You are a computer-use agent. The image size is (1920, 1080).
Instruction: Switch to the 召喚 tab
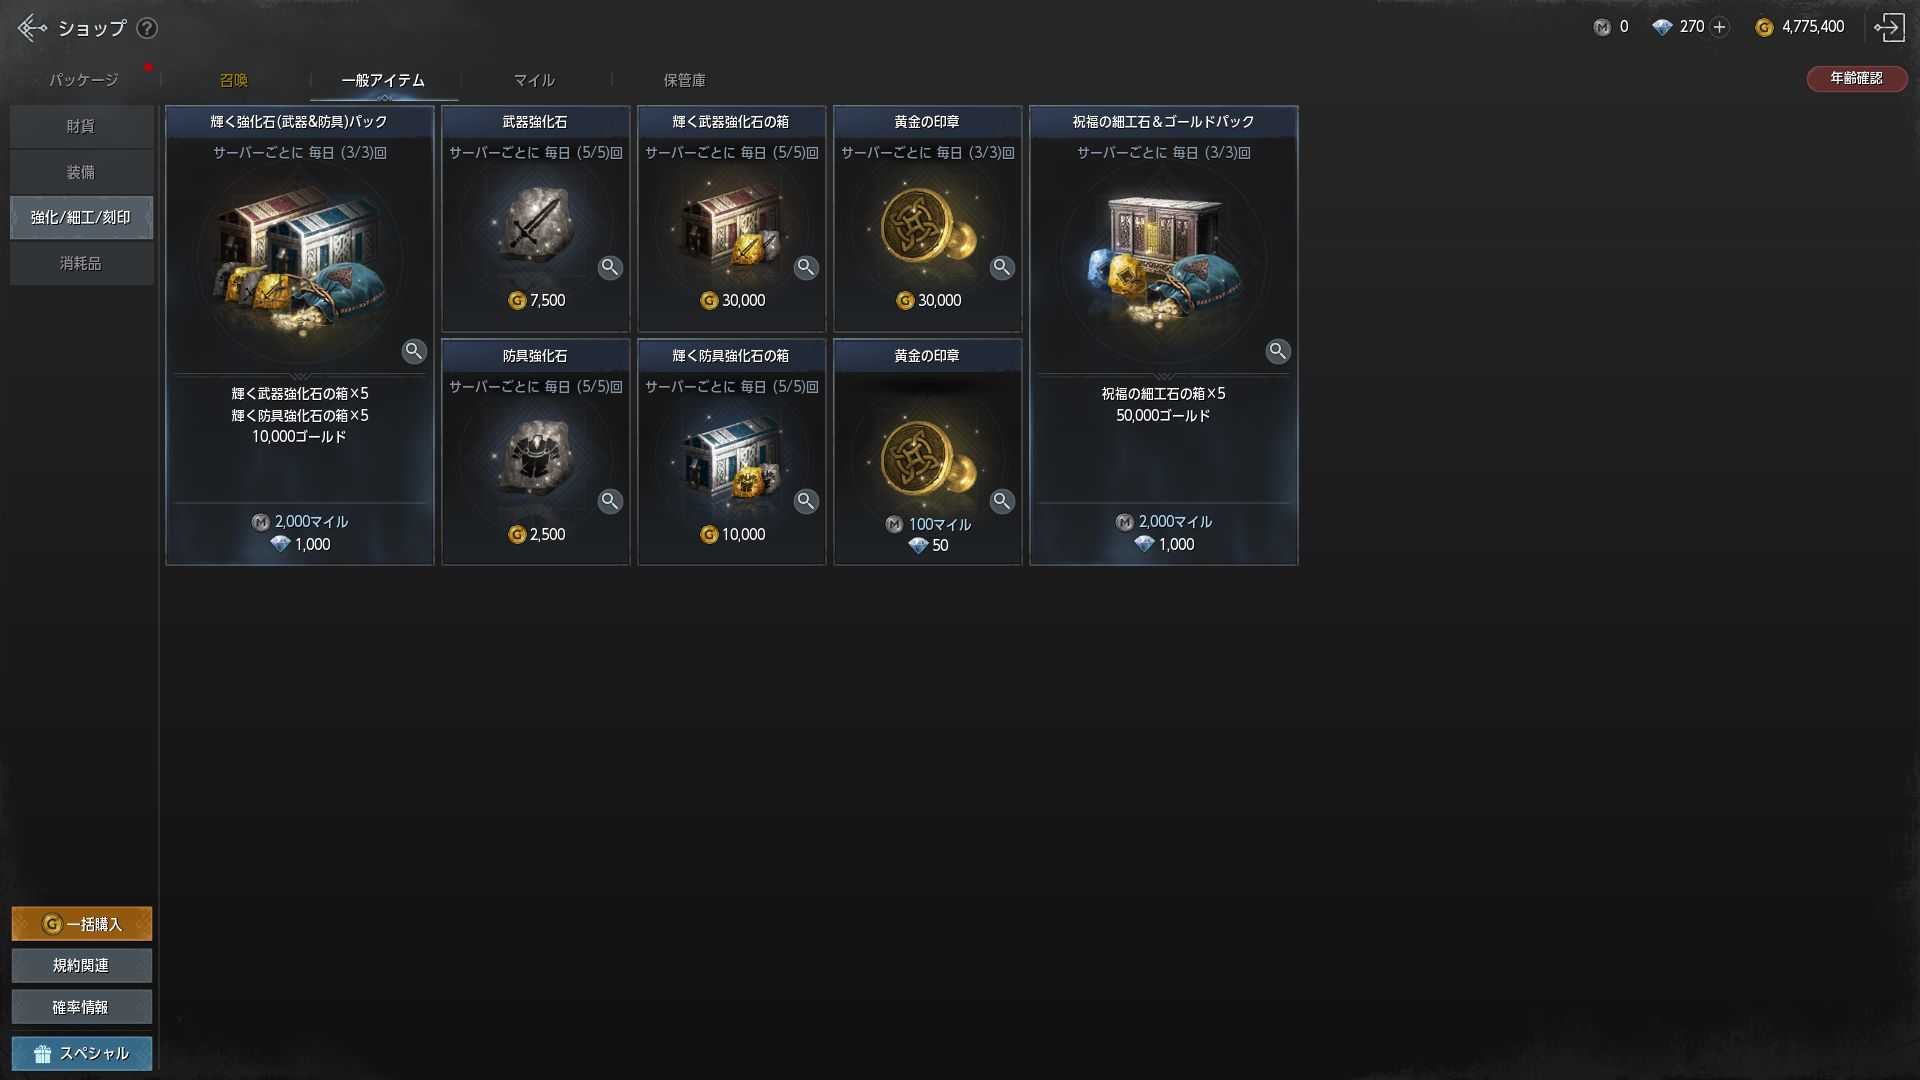click(x=234, y=80)
